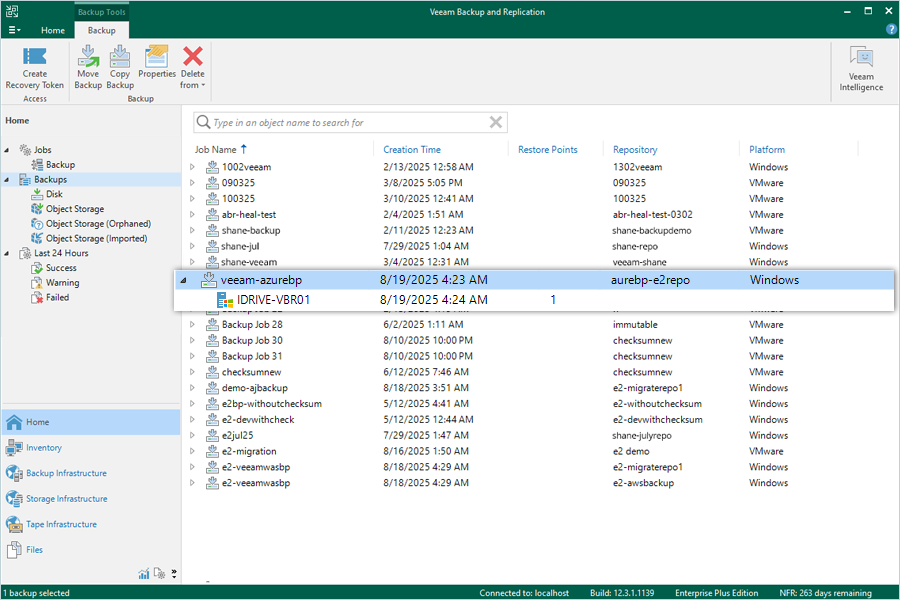
Task: Click the 'Enterprise Plus Edition' status text
Action: coord(716,593)
